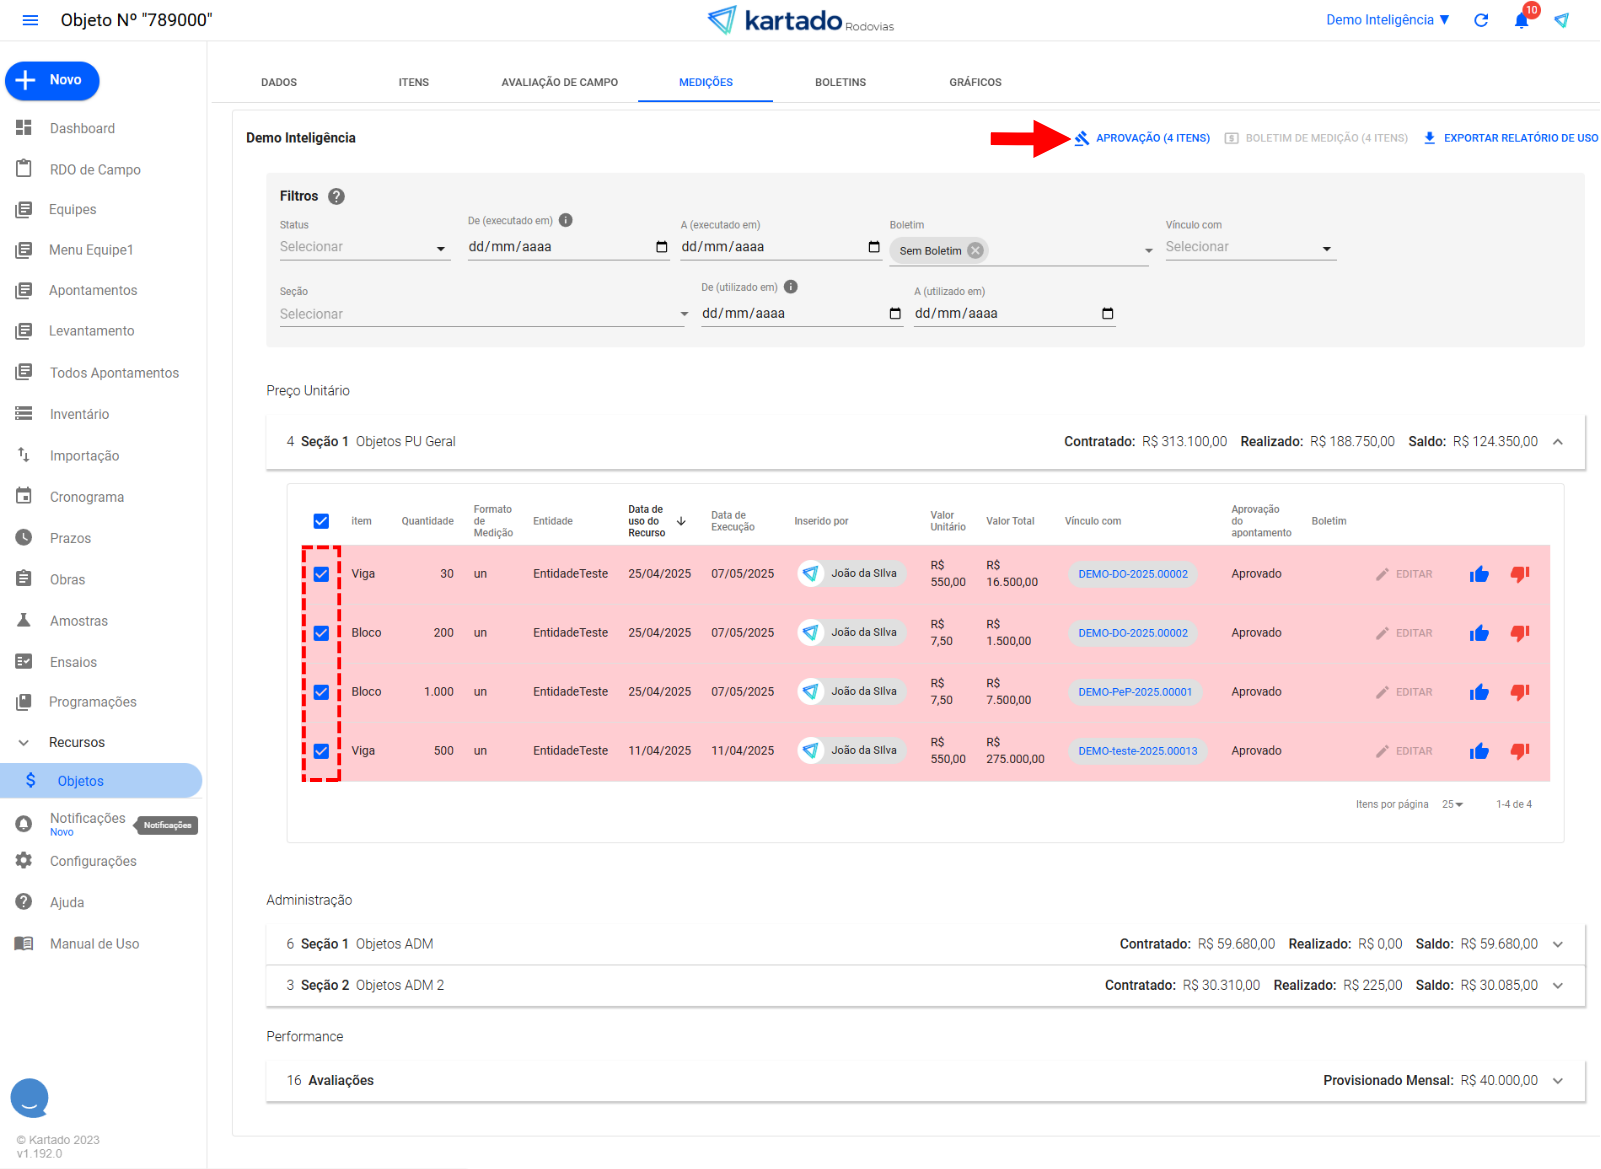Expand Seção 2 Objetos ADM 2
1601x1169 pixels.
[x=1557, y=986]
